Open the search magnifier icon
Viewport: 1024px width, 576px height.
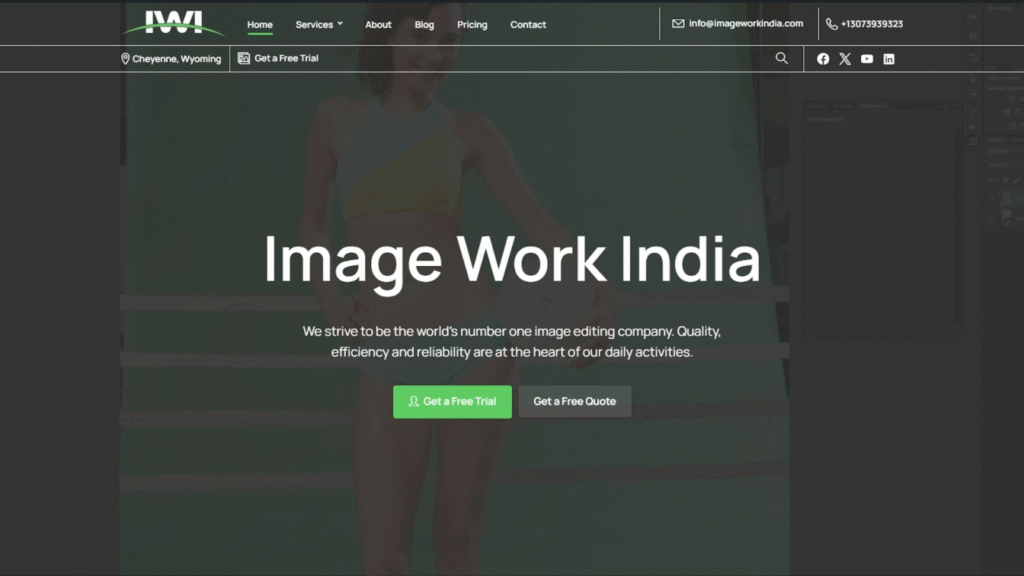tap(782, 58)
